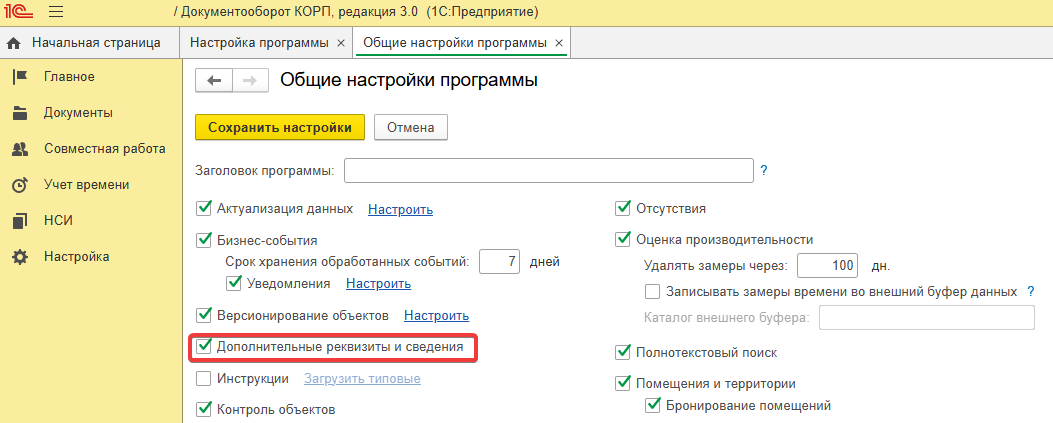Click Сохранить настройки button
The image size is (1053, 423).
pos(280,128)
